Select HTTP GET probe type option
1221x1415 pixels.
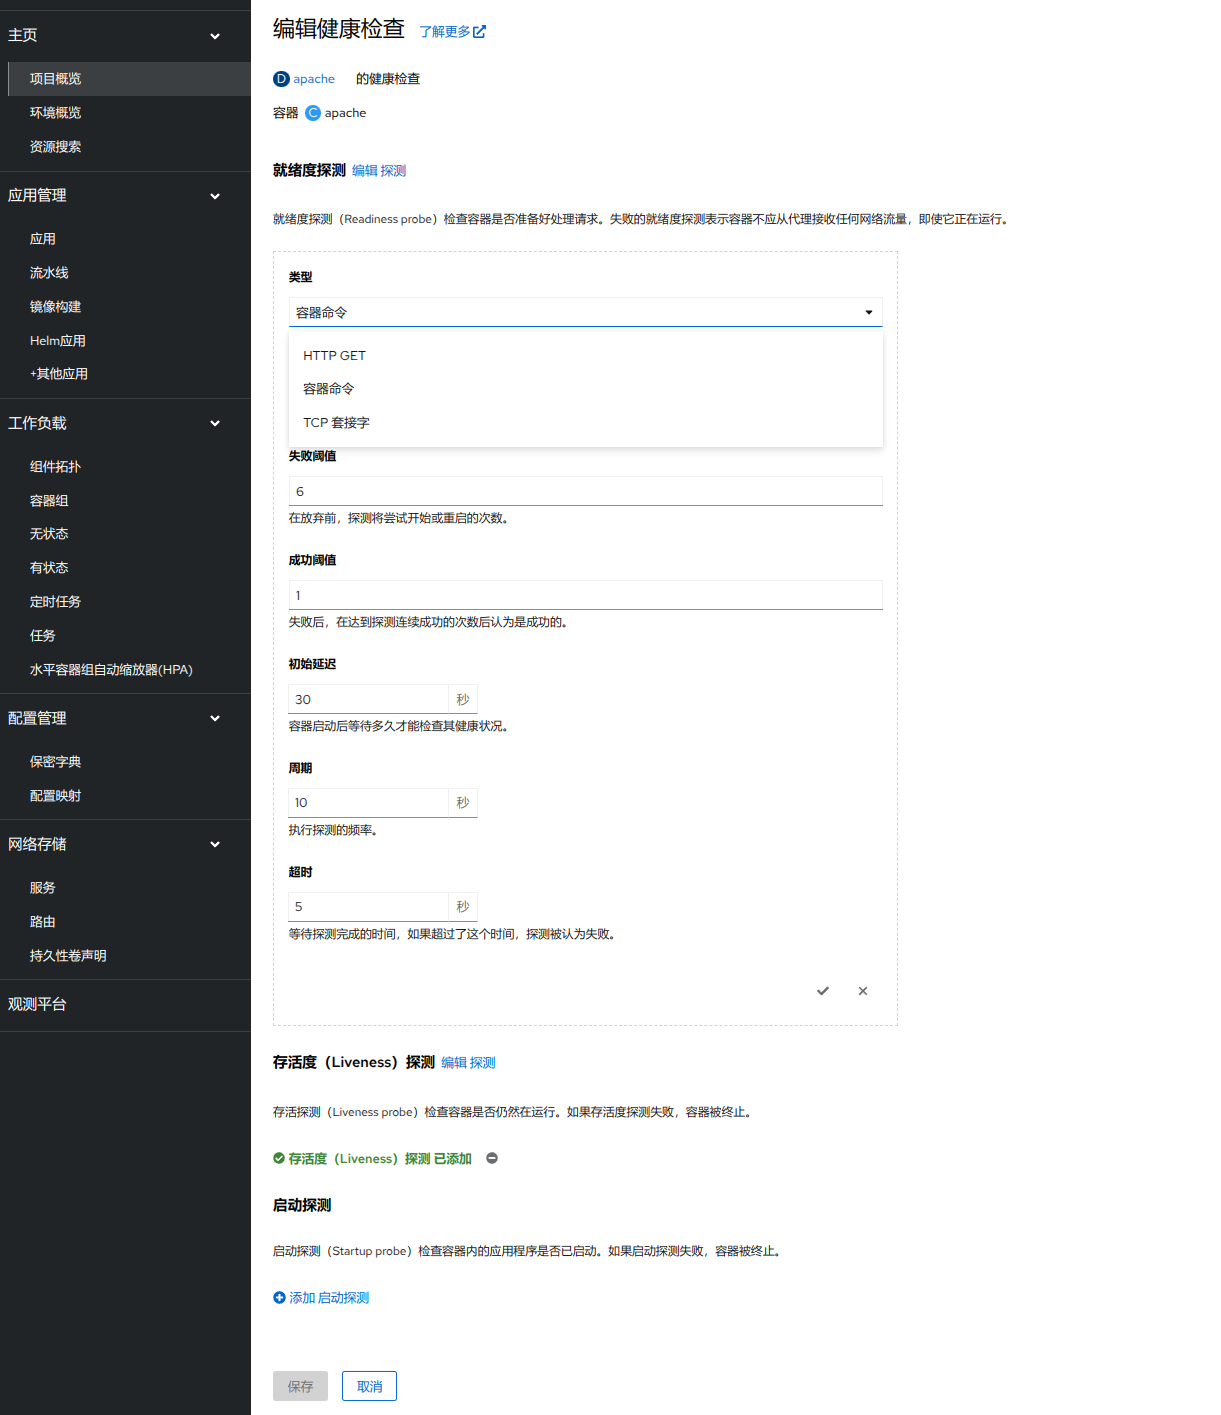pos(335,355)
